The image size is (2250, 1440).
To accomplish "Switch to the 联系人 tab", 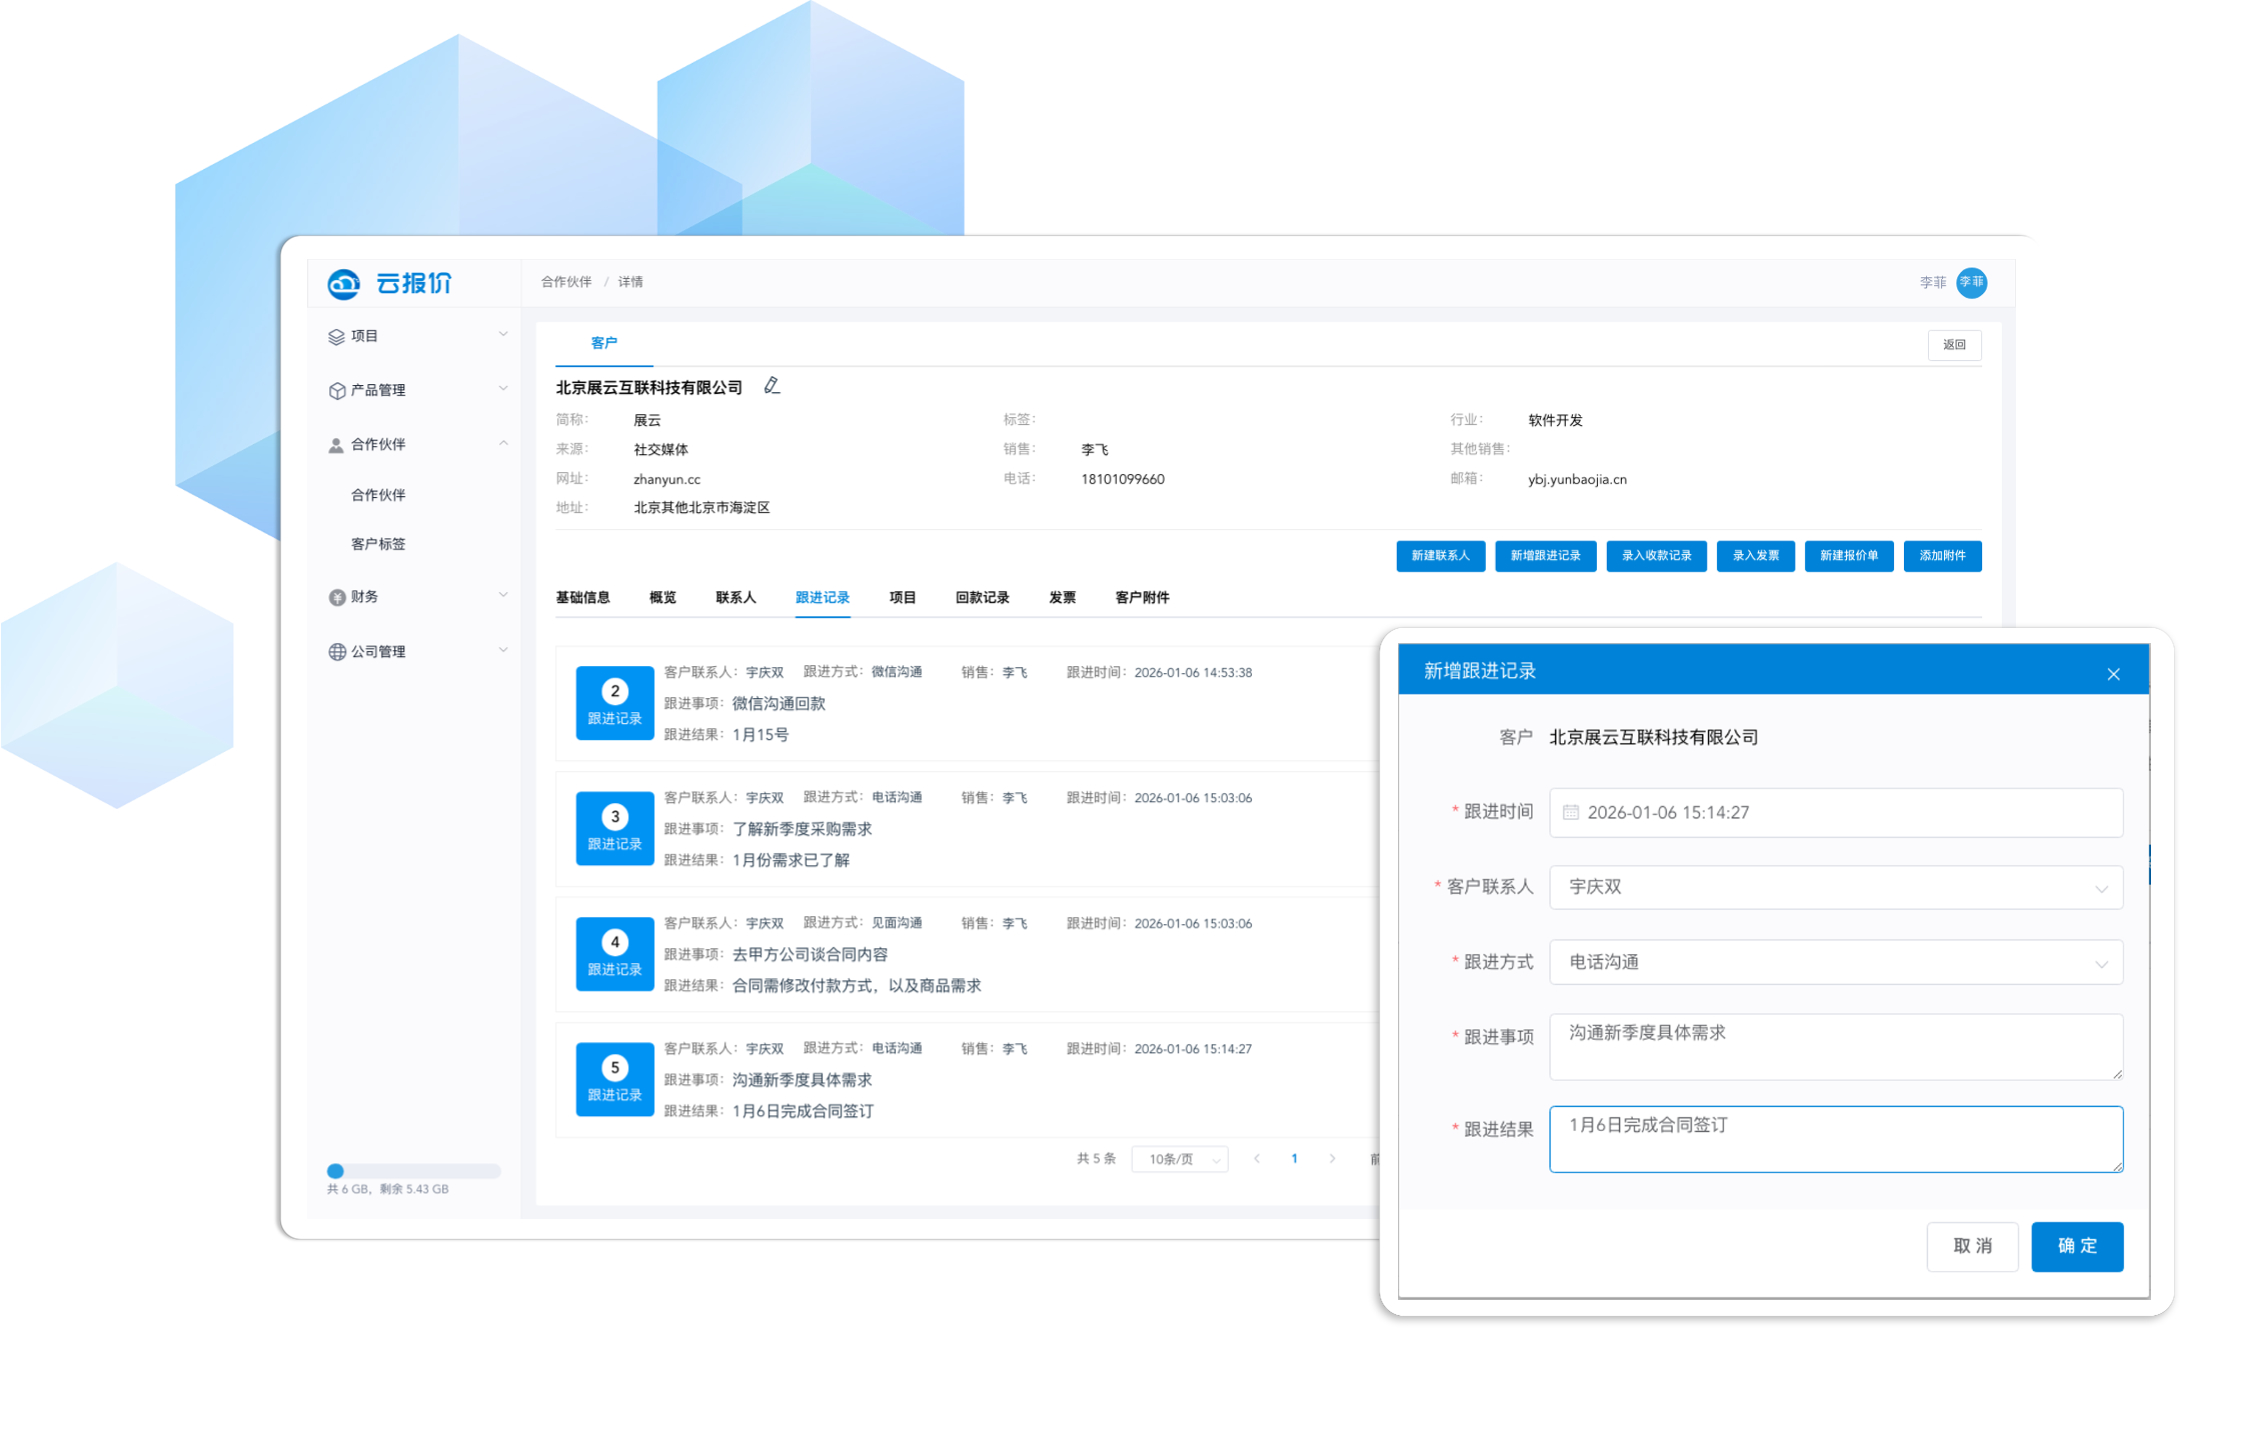I will tap(735, 598).
